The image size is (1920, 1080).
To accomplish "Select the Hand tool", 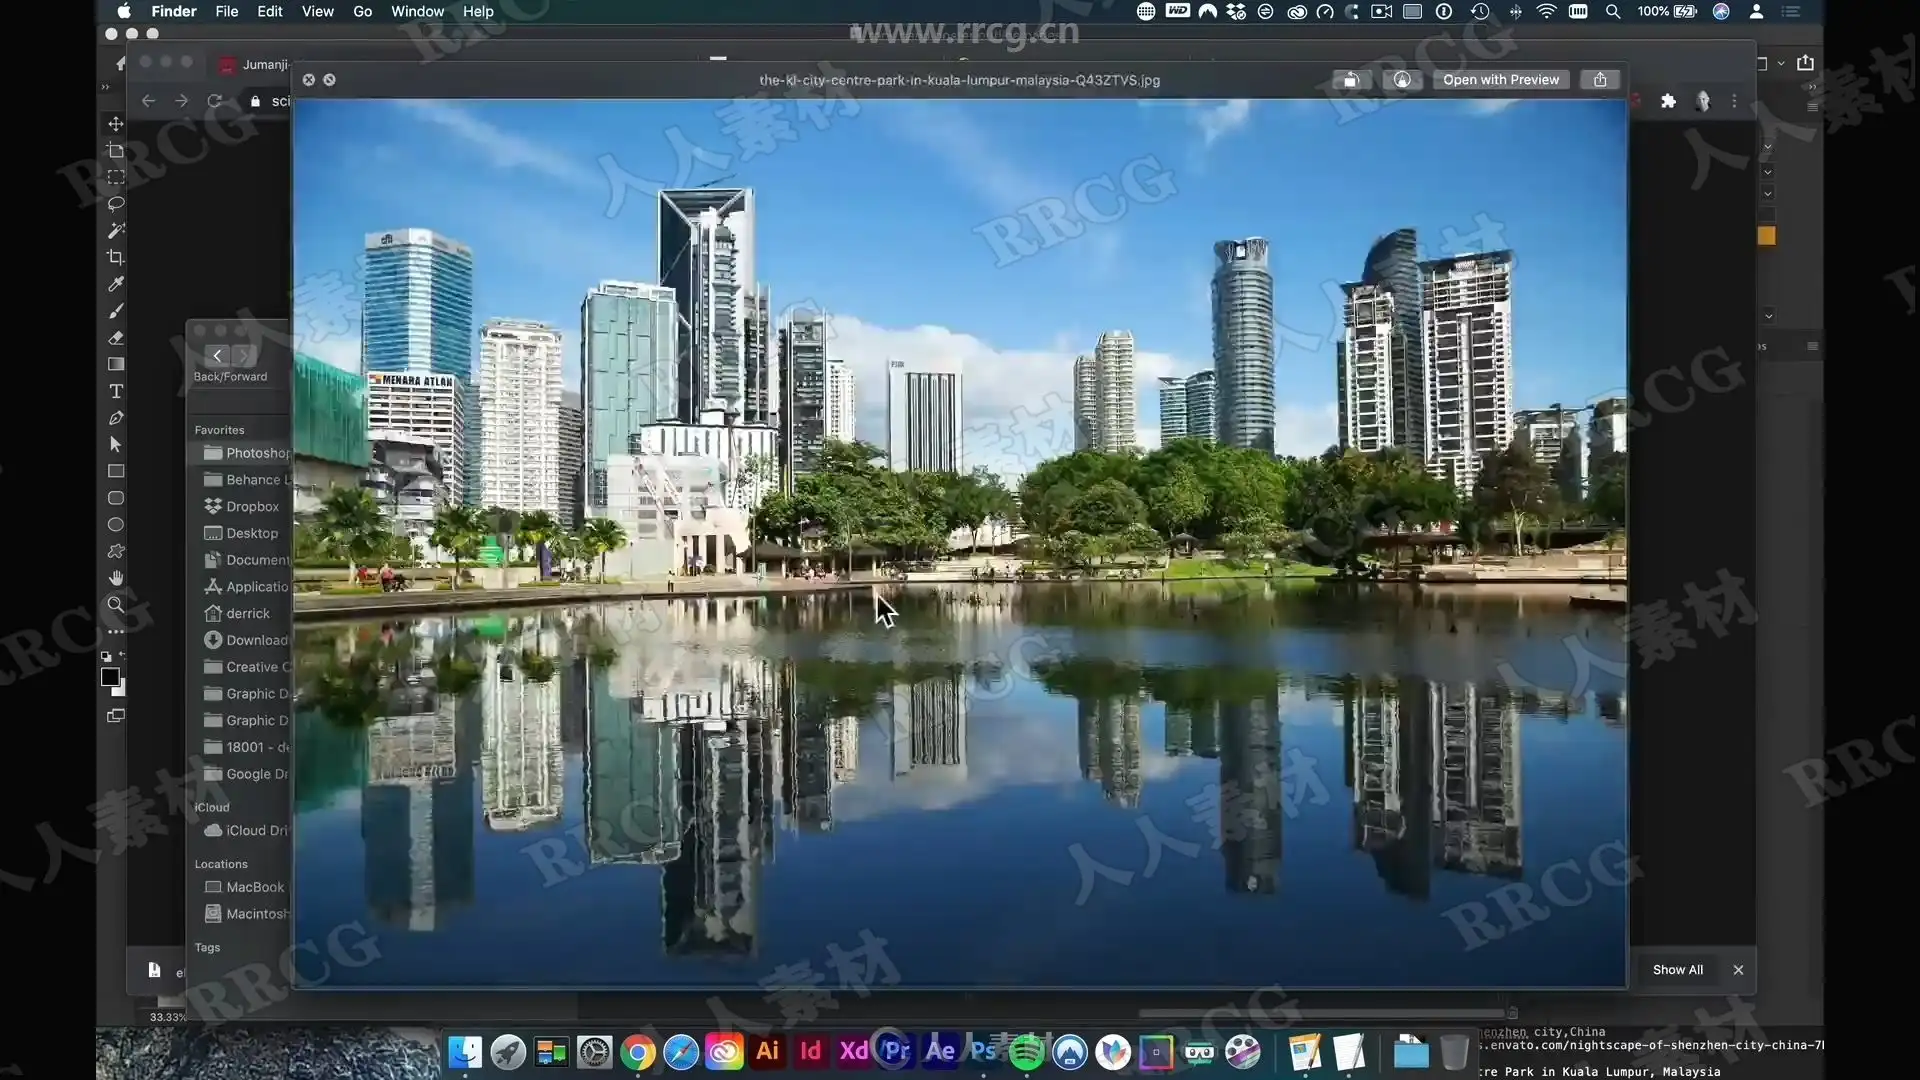I will point(116,578).
